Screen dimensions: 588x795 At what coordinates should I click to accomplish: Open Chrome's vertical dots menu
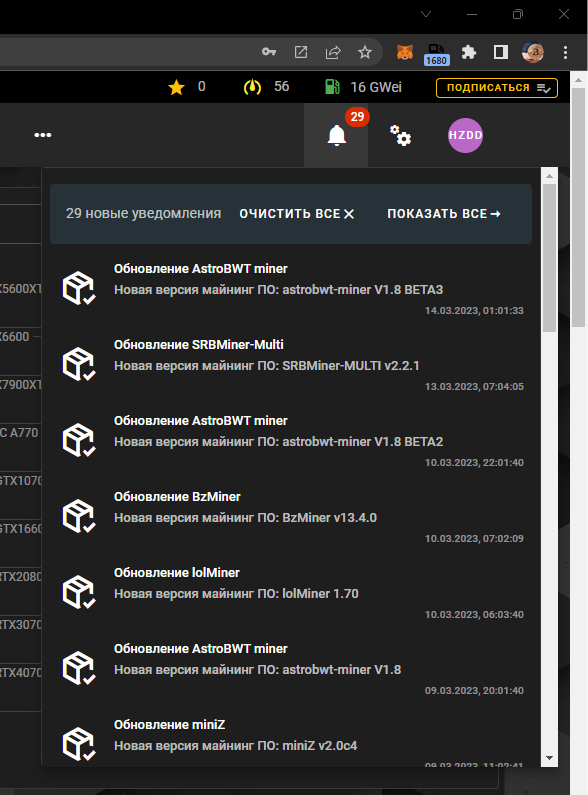(565, 52)
